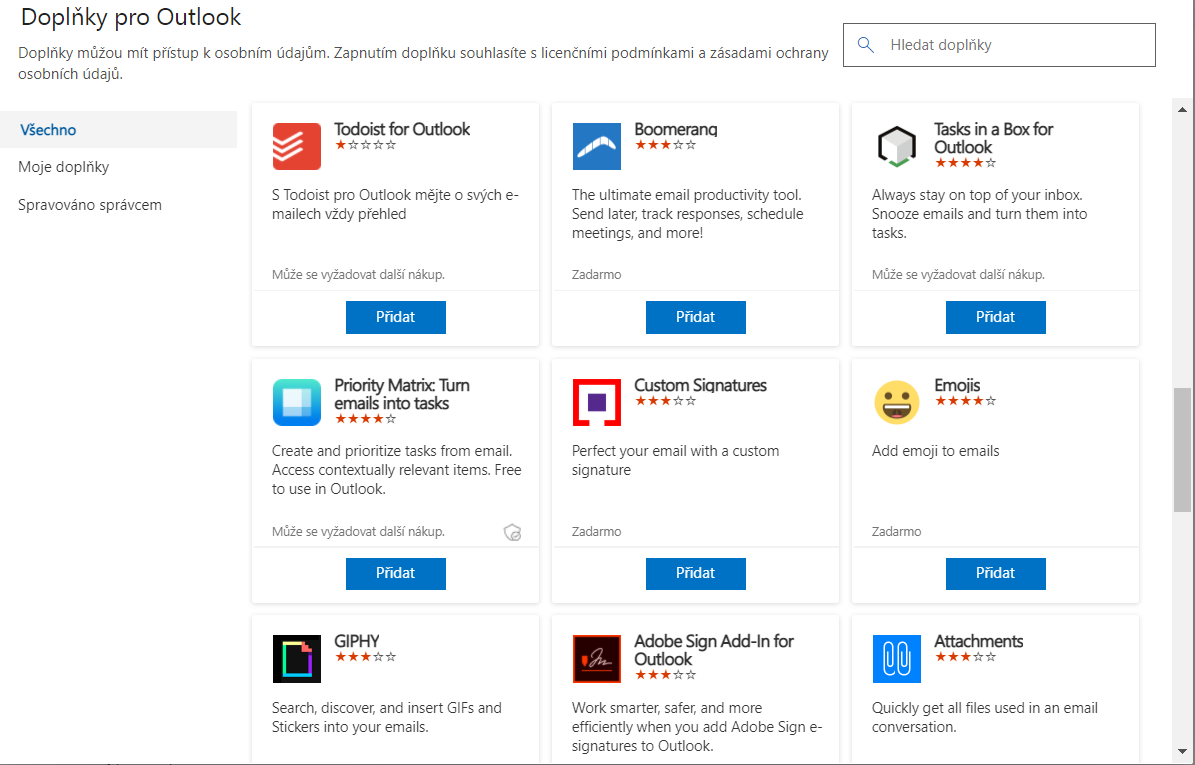This screenshot has height=765, width=1195.
Task: Open the Priority Matrix app icon
Action: 296,403
